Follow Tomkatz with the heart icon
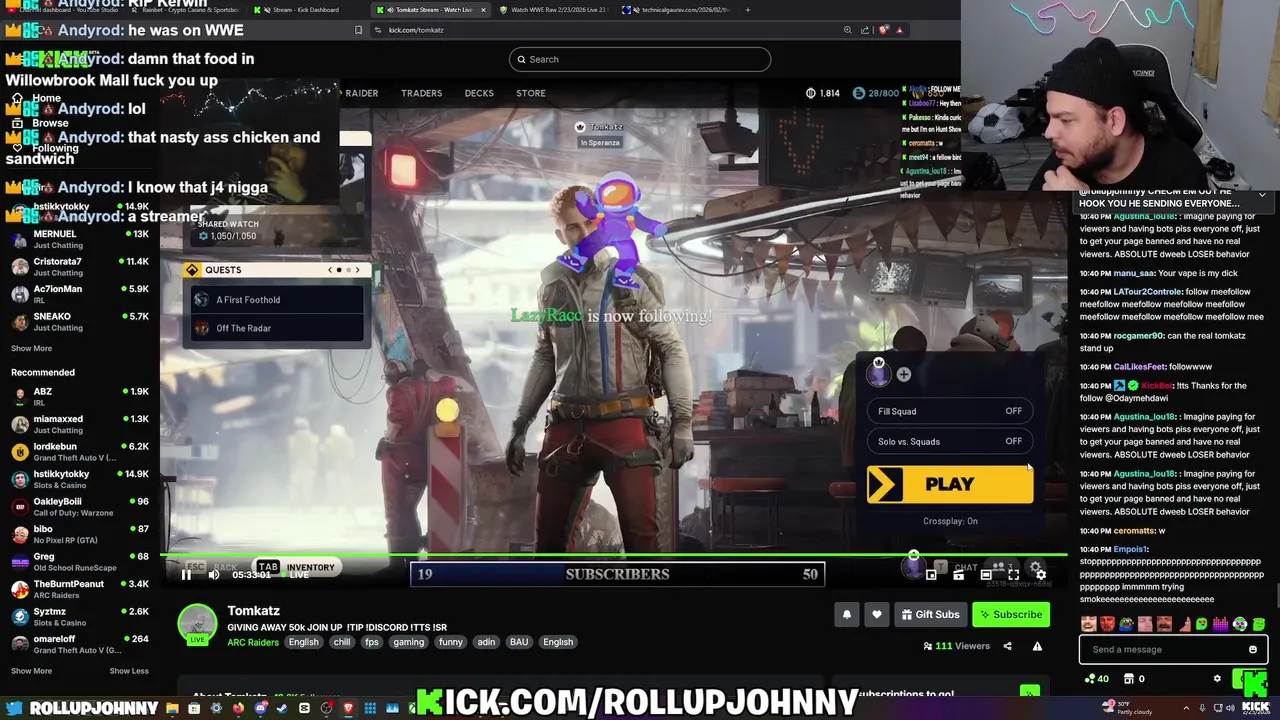This screenshot has height=720, width=1280. [x=877, y=614]
